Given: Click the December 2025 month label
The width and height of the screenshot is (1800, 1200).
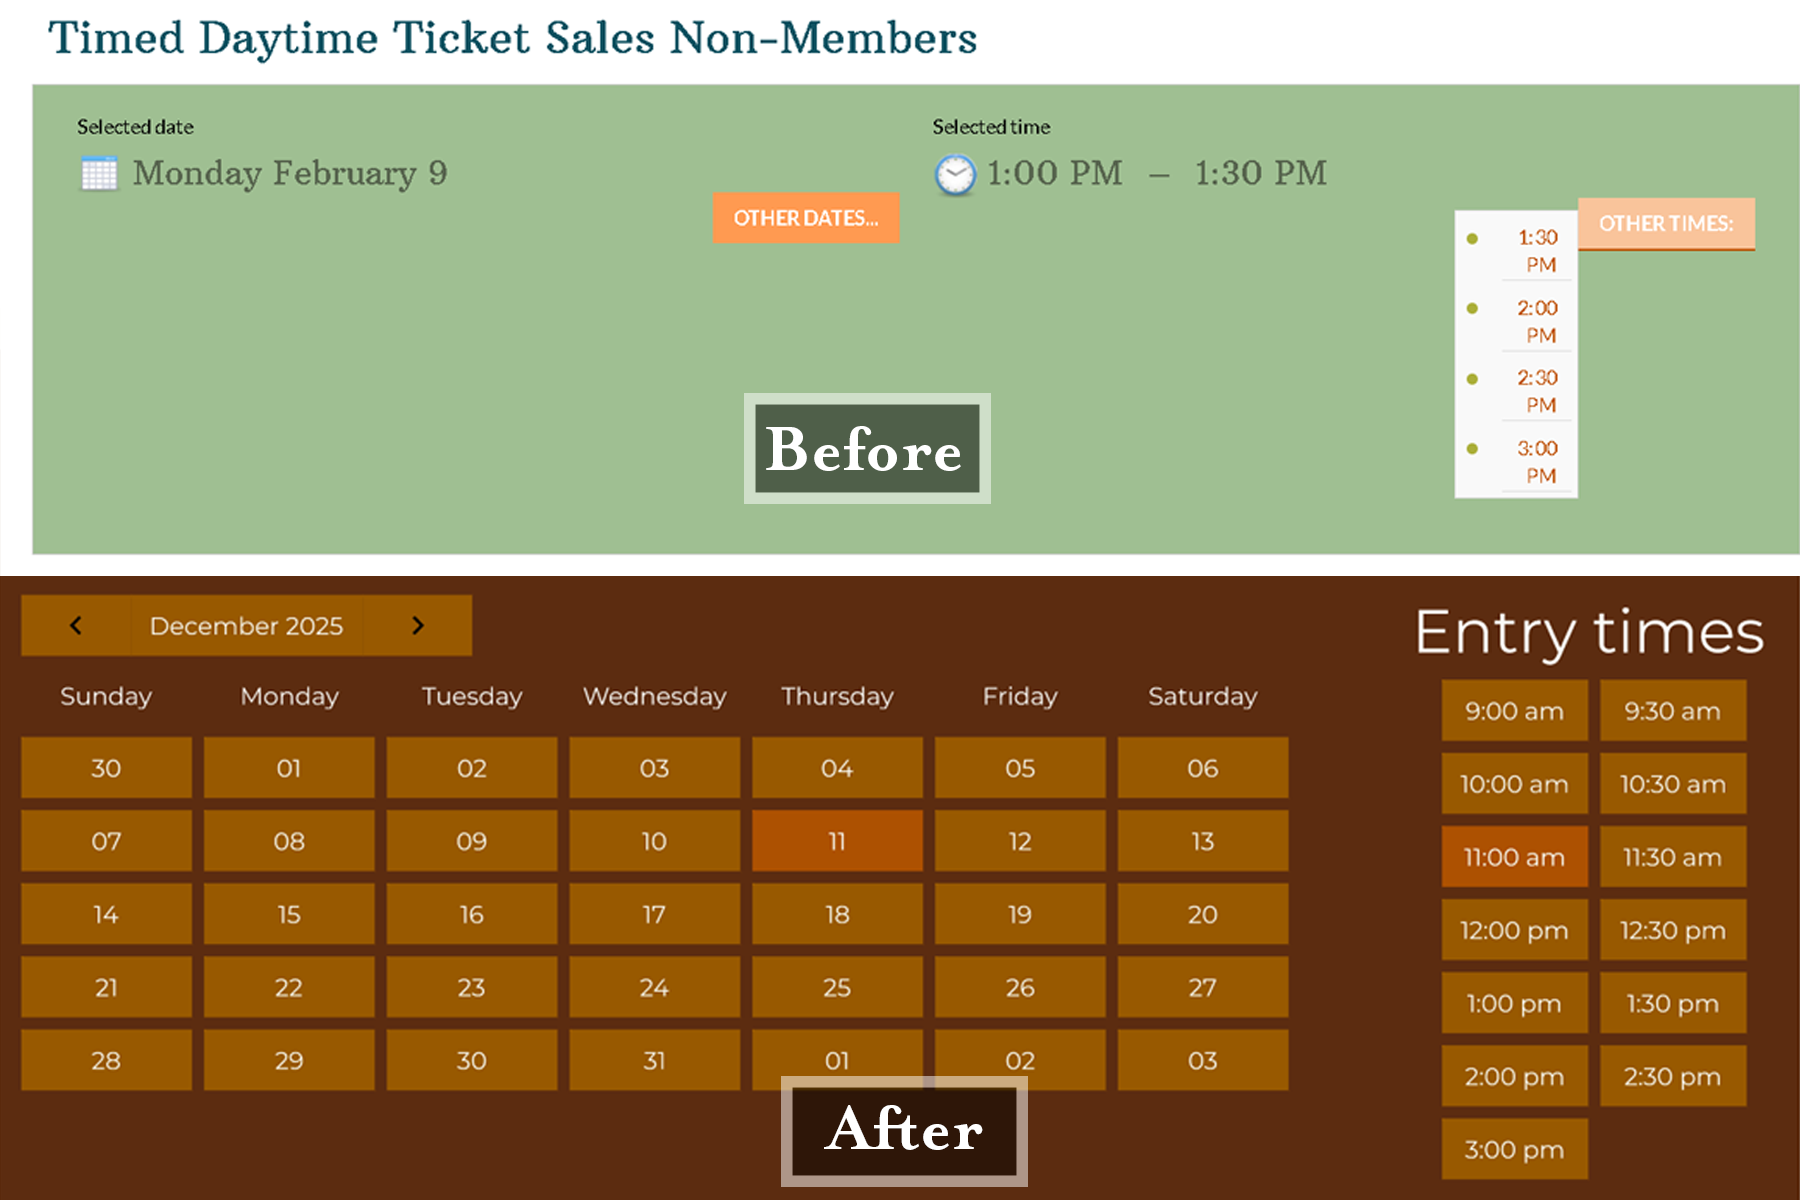Looking at the screenshot, I should coord(246,625).
